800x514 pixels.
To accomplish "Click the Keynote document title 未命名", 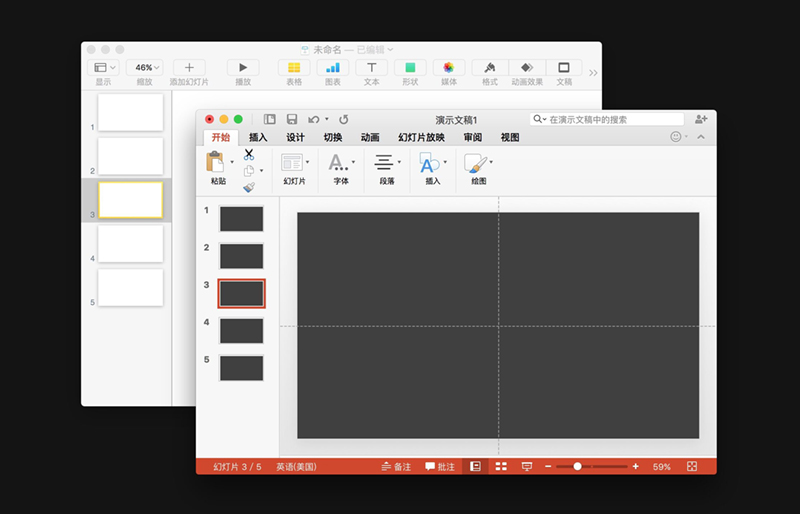I will [x=327, y=50].
